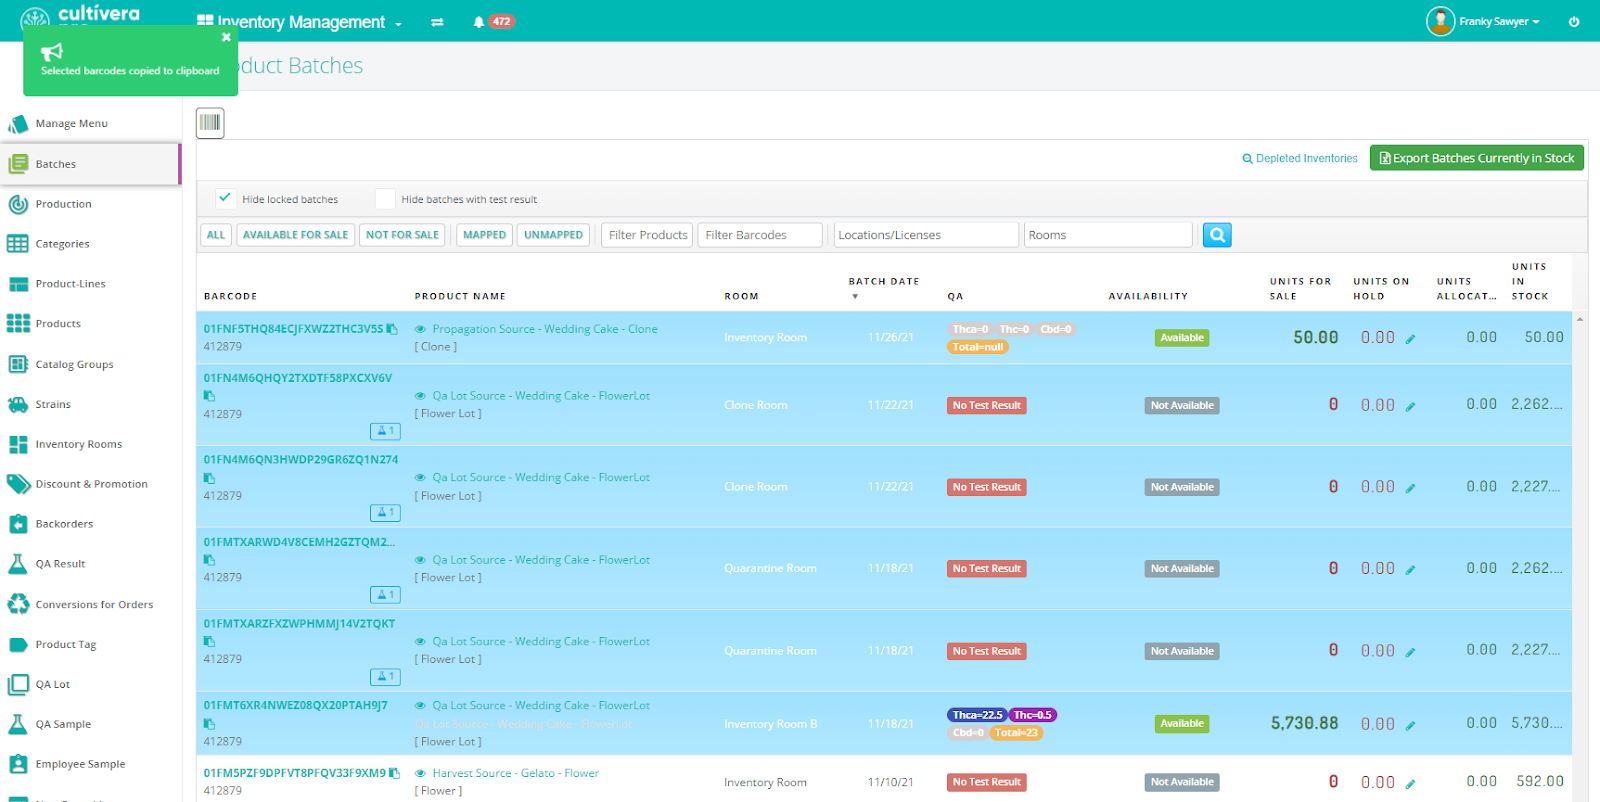Select AVAILABLE FOR SALE filter tab
Viewport: 1600px width, 802px height.
point(296,235)
